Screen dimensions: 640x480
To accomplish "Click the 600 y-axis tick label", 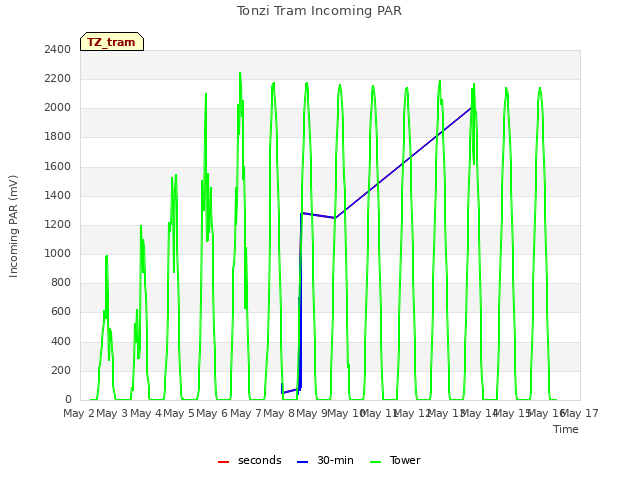I will tap(61, 312).
